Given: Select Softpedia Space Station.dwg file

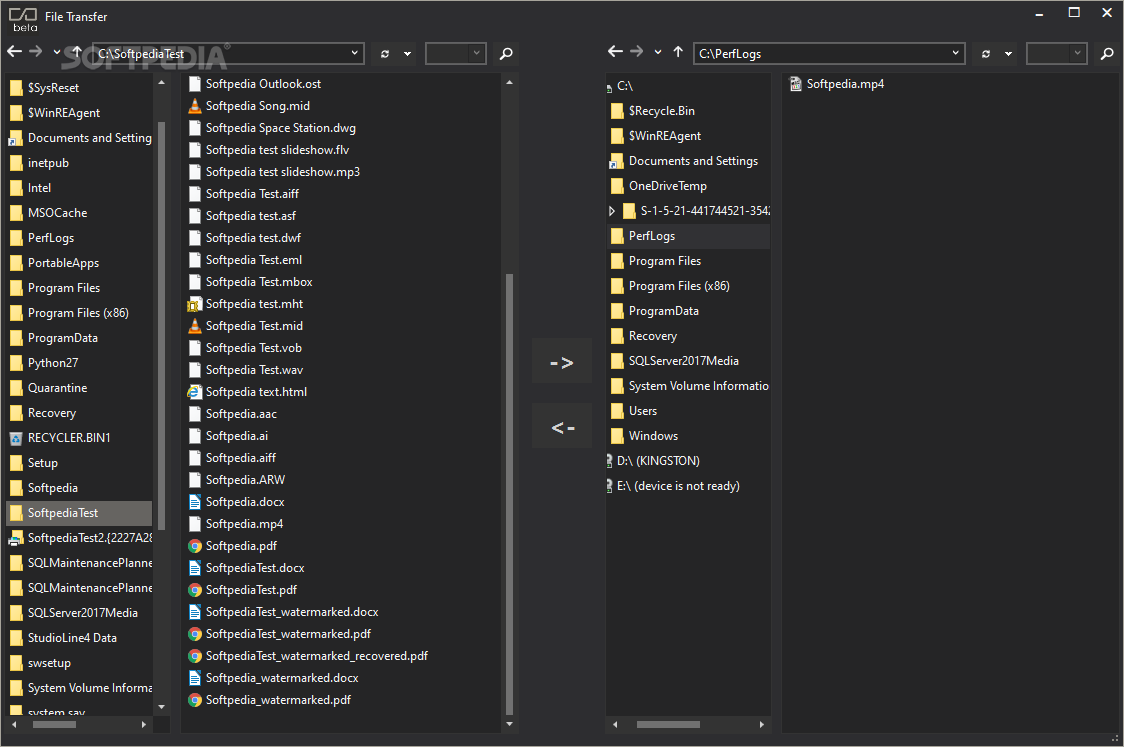Looking at the screenshot, I should [x=272, y=128].
